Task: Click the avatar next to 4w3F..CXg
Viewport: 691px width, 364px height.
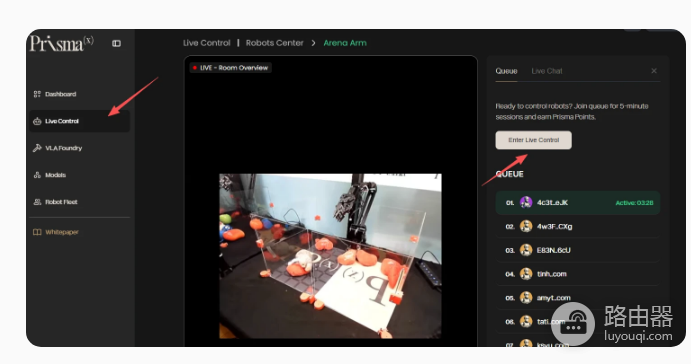Action: (x=526, y=227)
